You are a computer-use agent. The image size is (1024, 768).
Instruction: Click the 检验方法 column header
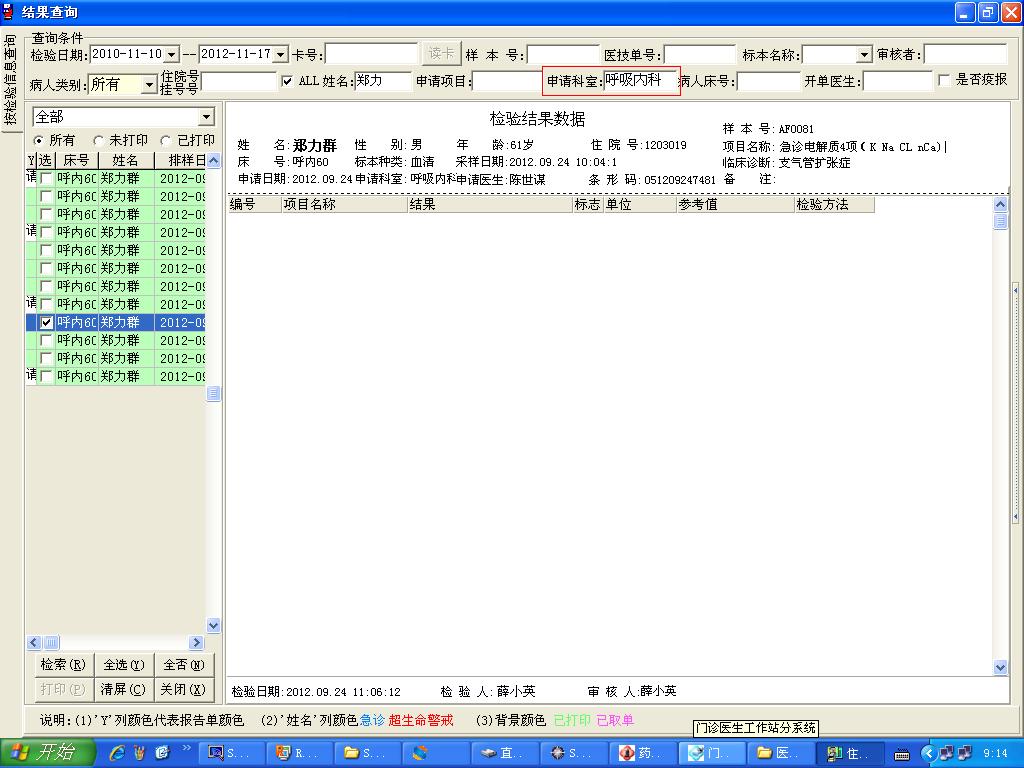(x=834, y=204)
